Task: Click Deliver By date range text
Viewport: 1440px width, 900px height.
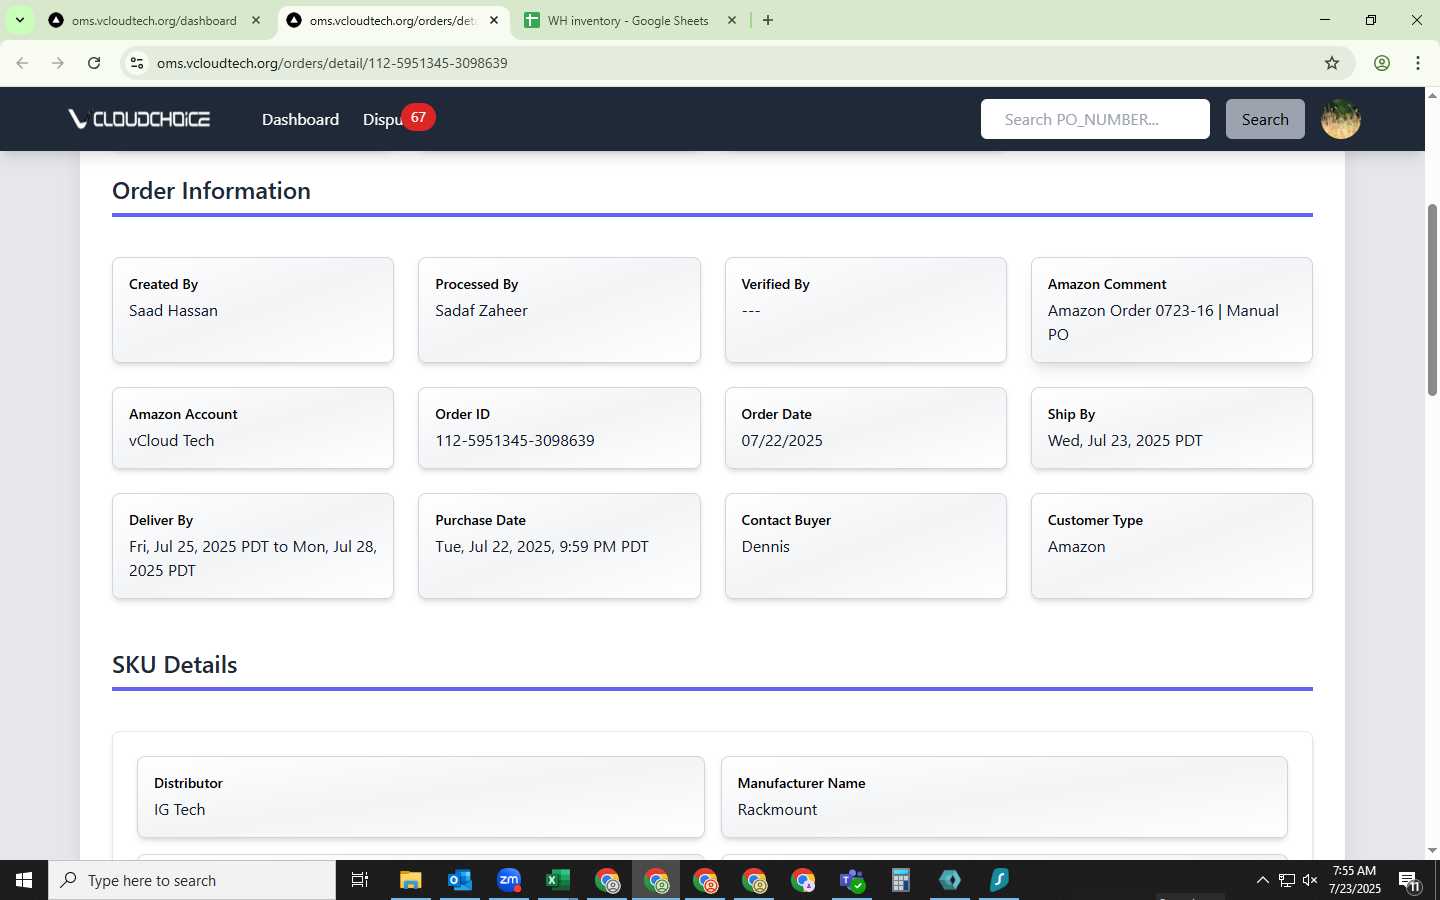Action: [253, 559]
